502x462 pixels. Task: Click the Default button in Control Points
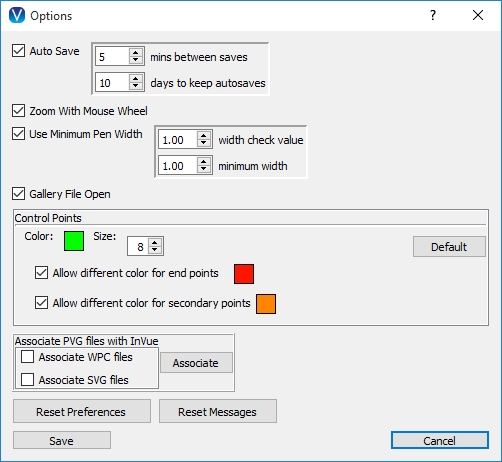449,247
